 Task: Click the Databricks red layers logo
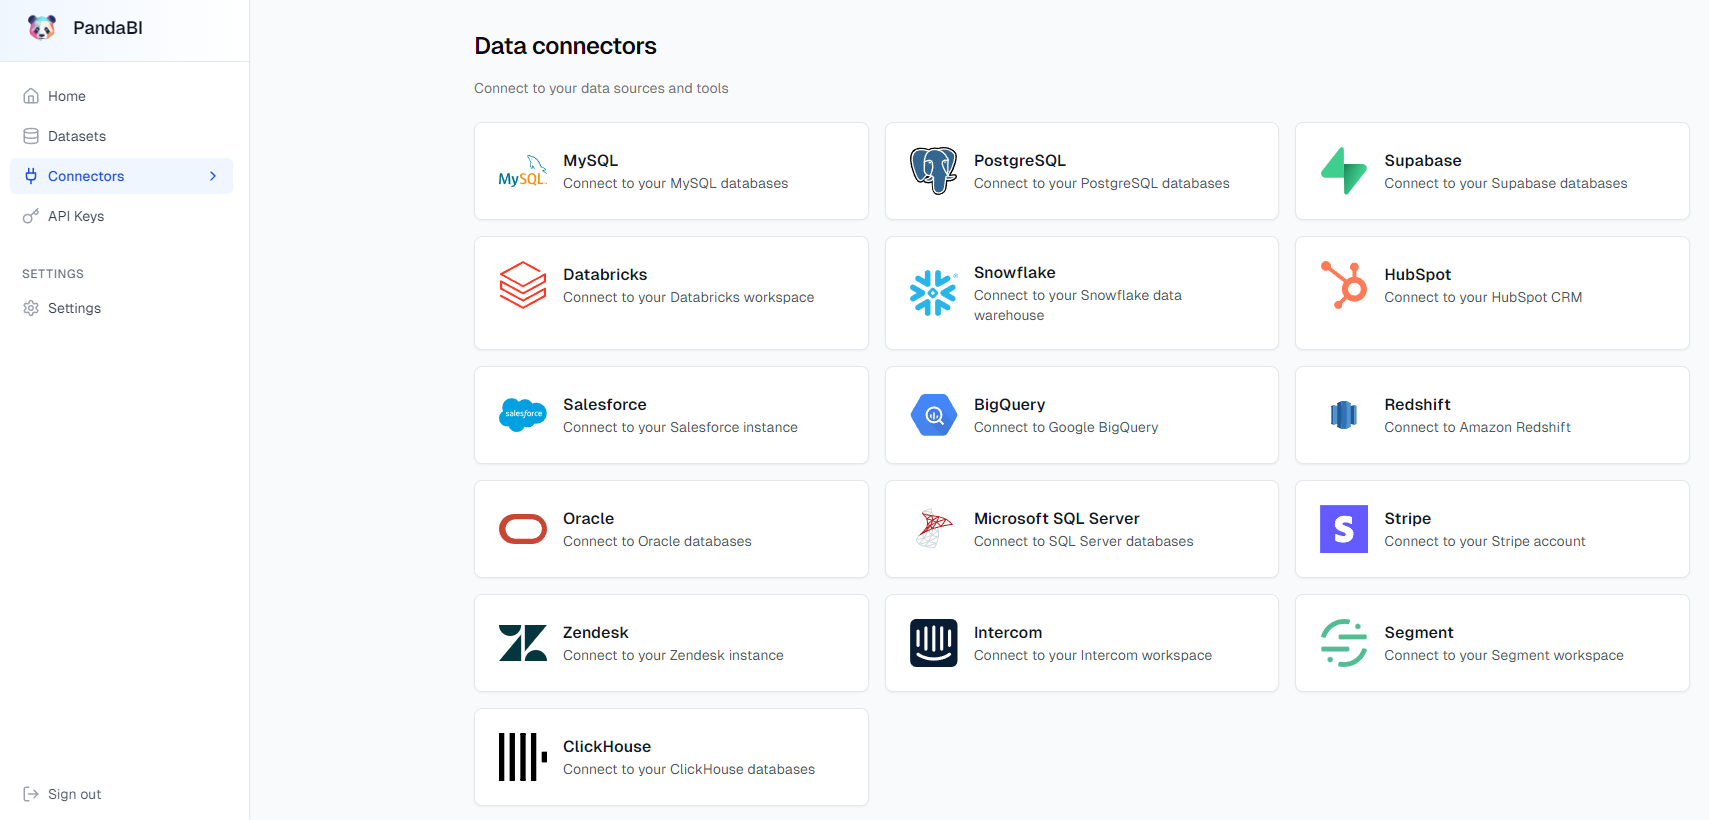[523, 285]
